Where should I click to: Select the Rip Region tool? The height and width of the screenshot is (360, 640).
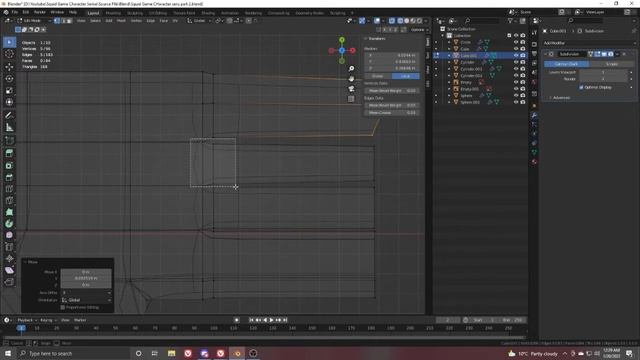pos(9,282)
